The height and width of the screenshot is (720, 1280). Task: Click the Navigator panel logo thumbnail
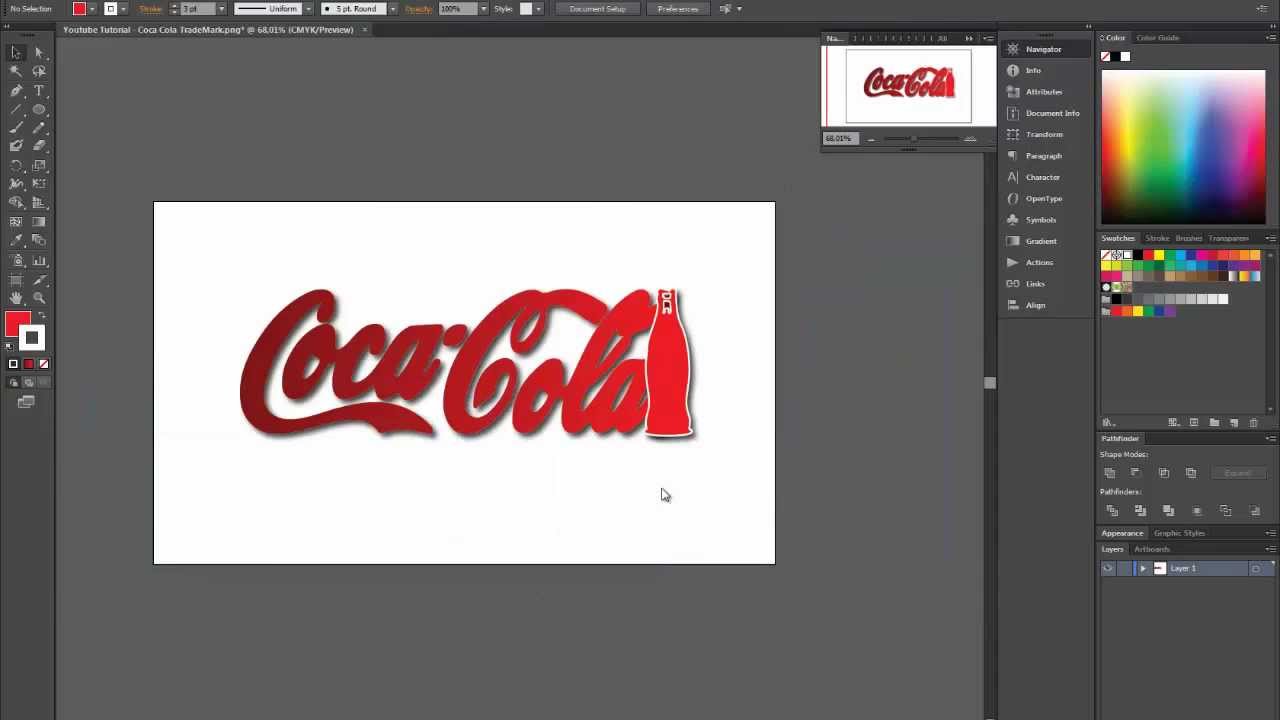click(908, 85)
